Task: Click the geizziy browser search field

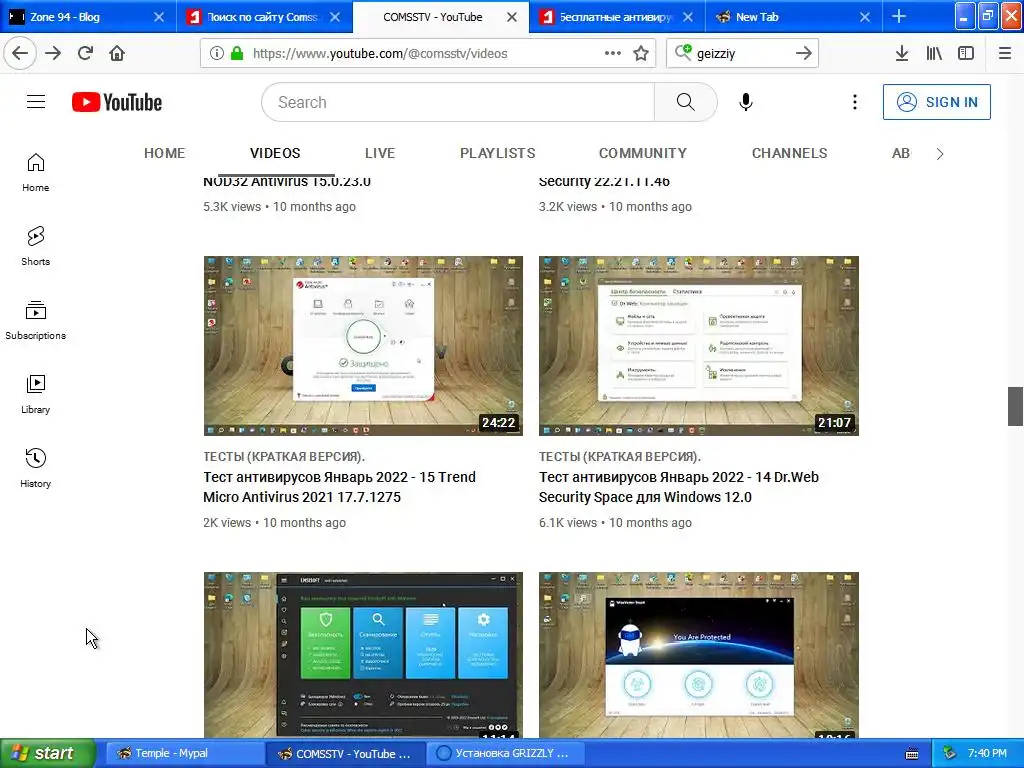Action: tap(741, 53)
